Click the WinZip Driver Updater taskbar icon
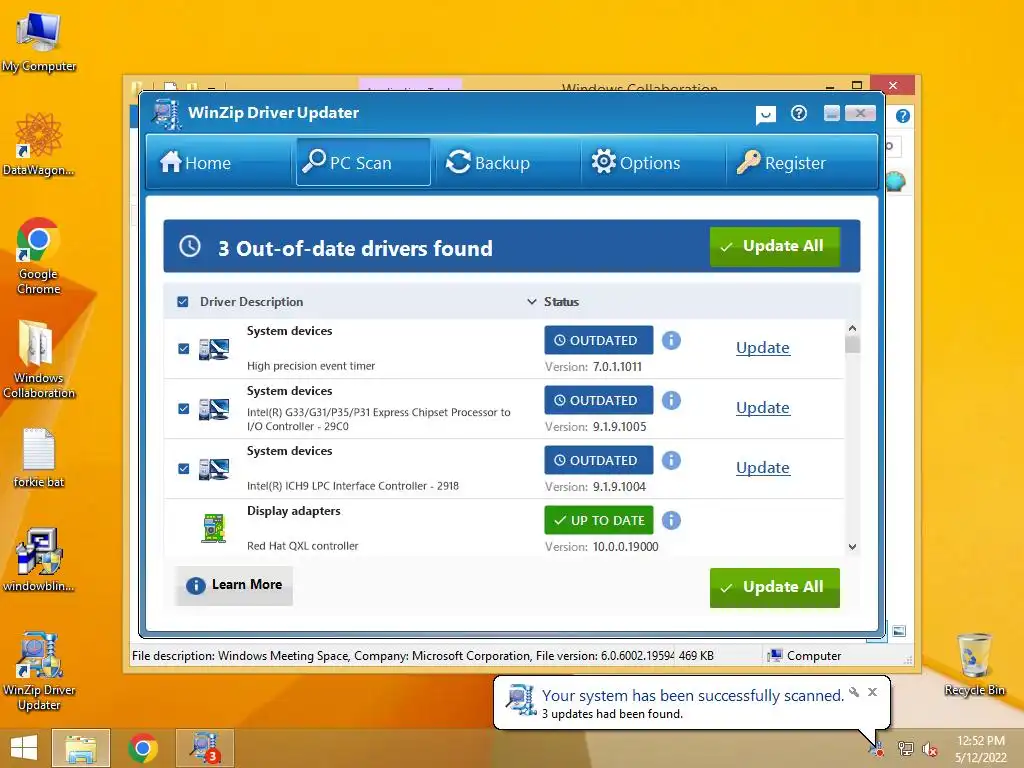 [x=204, y=748]
